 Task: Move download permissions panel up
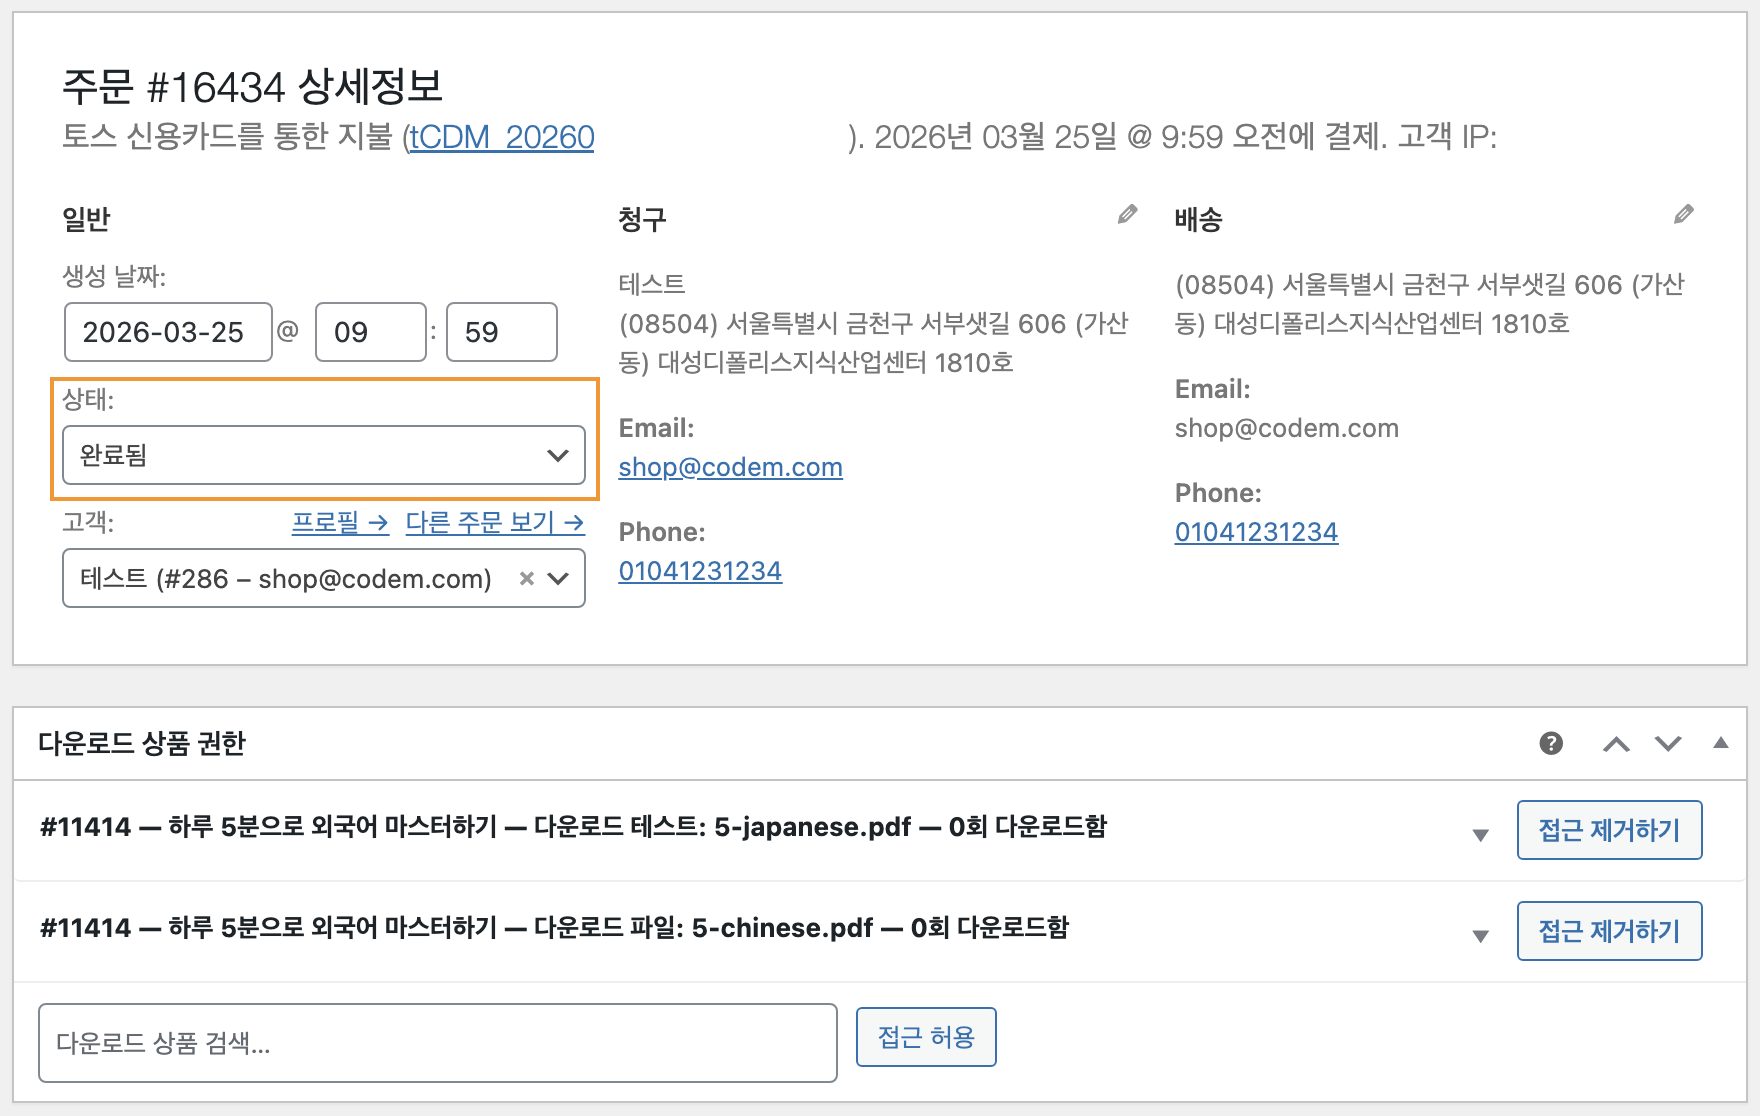pos(1616,744)
